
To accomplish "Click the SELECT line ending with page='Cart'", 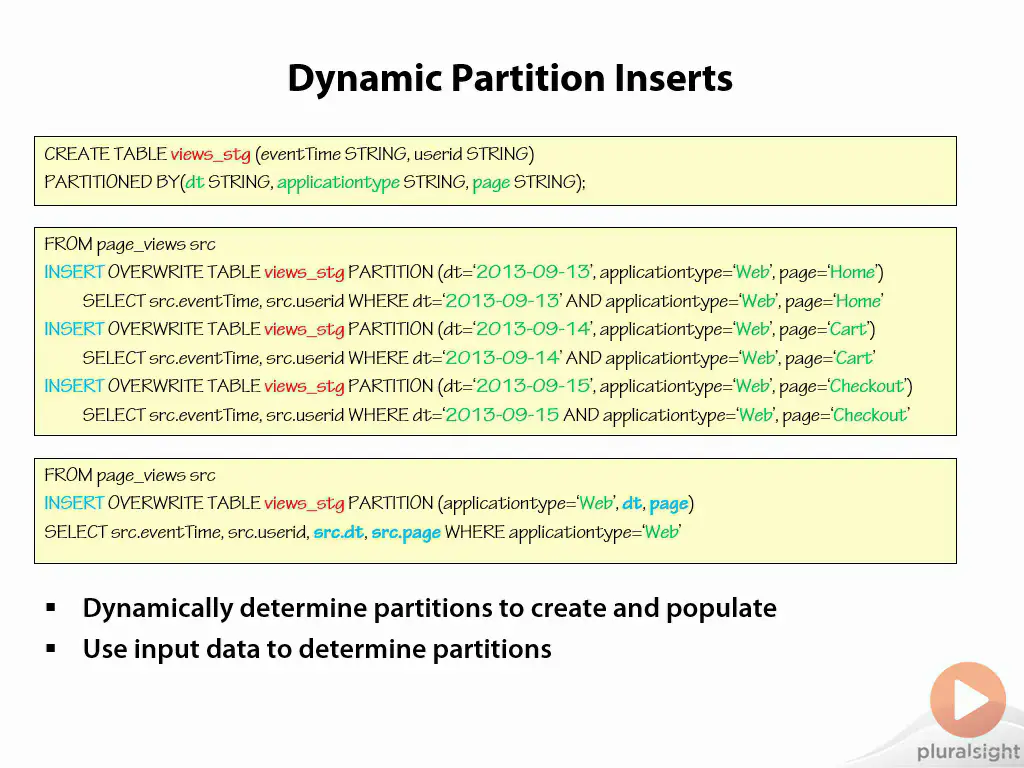I will pyautogui.click(x=479, y=358).
